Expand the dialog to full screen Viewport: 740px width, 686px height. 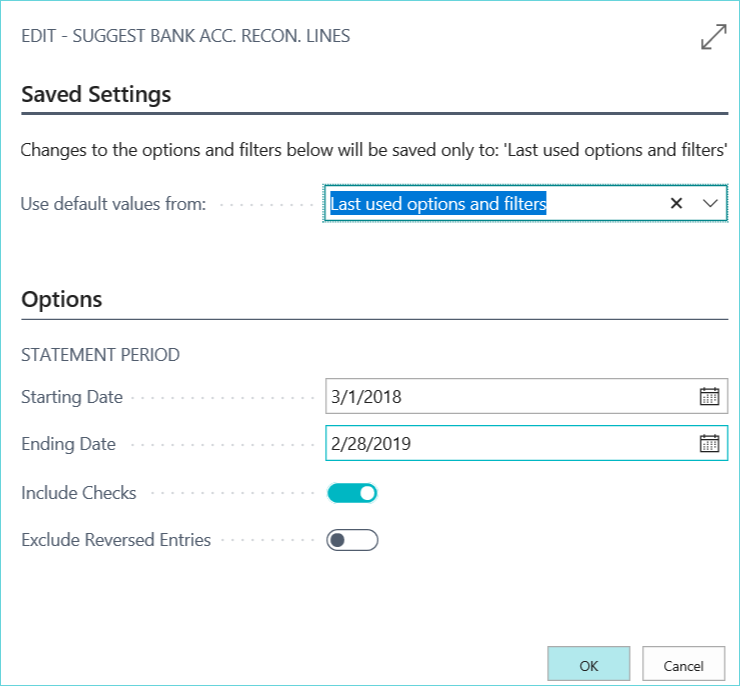click(714, 37)
